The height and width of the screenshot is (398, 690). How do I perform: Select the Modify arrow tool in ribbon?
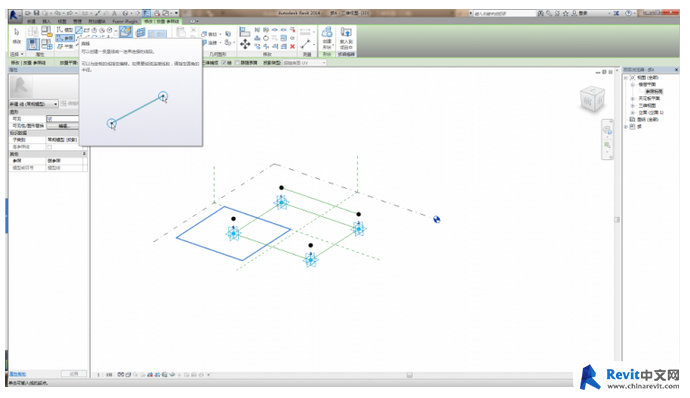click(x=16, y=32)
